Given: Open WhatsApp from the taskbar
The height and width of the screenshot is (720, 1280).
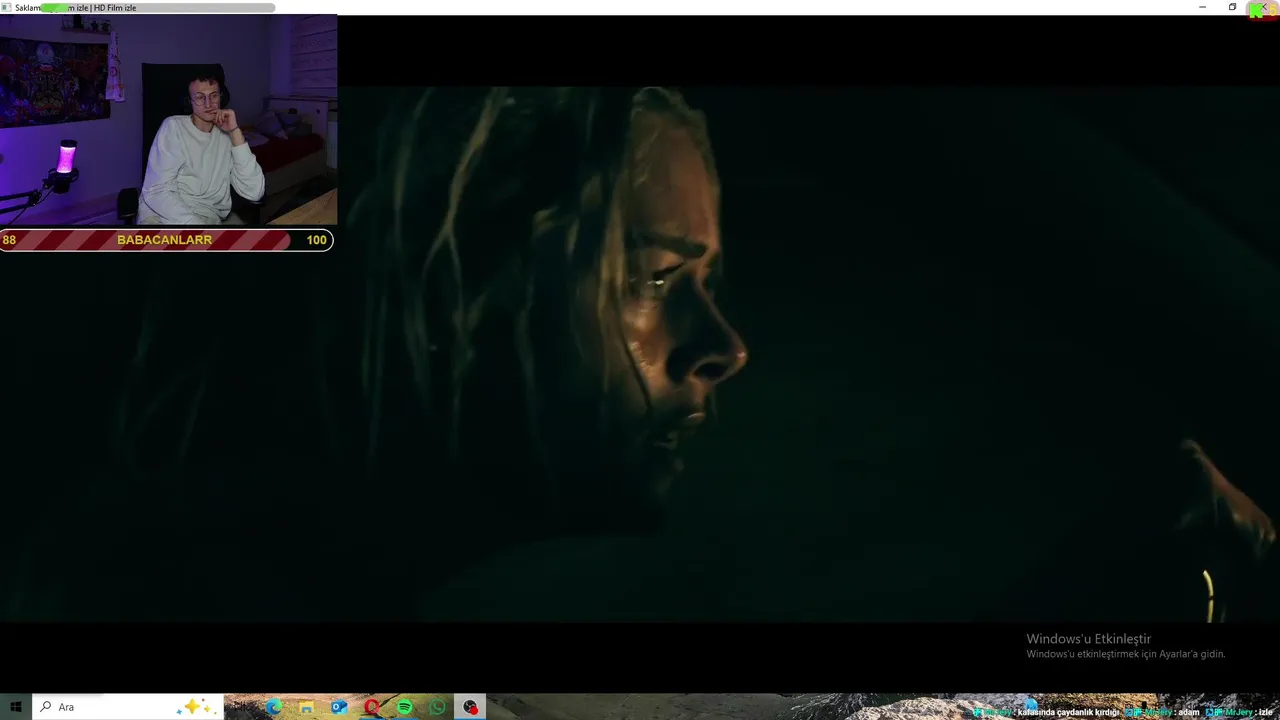Looking at the screenshot, I should 438,707.
